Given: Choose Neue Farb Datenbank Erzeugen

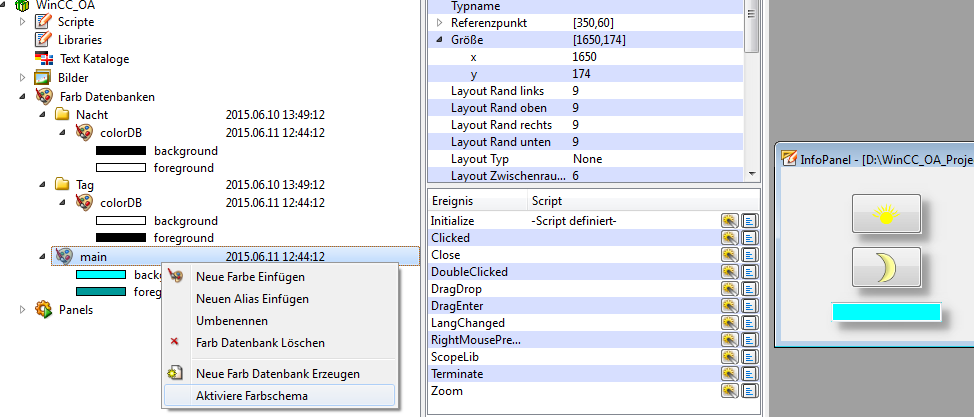Looking at the screenshot, I should click(278, 374).
